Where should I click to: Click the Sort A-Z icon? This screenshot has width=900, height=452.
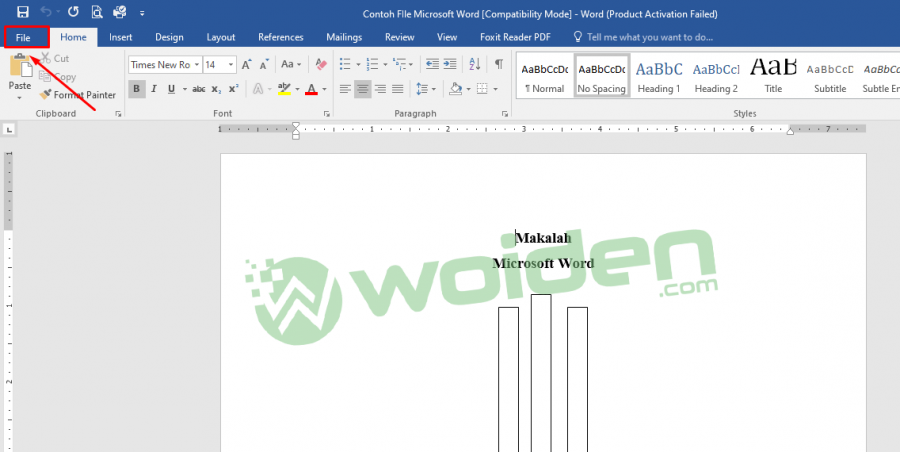[x=475, y=64]
